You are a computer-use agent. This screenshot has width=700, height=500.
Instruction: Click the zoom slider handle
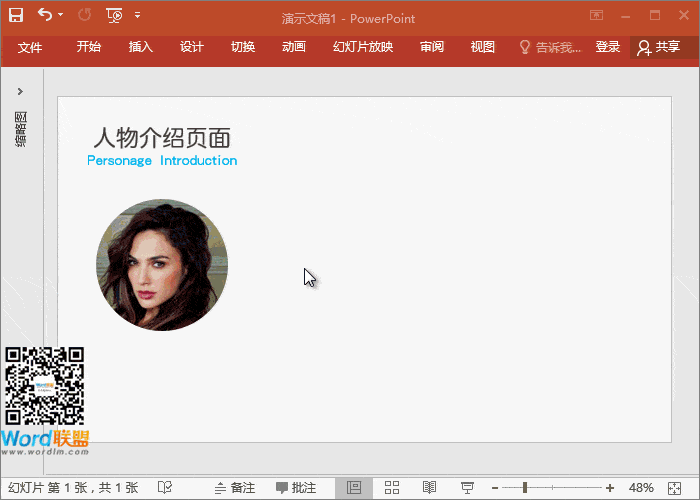[525, 487]
